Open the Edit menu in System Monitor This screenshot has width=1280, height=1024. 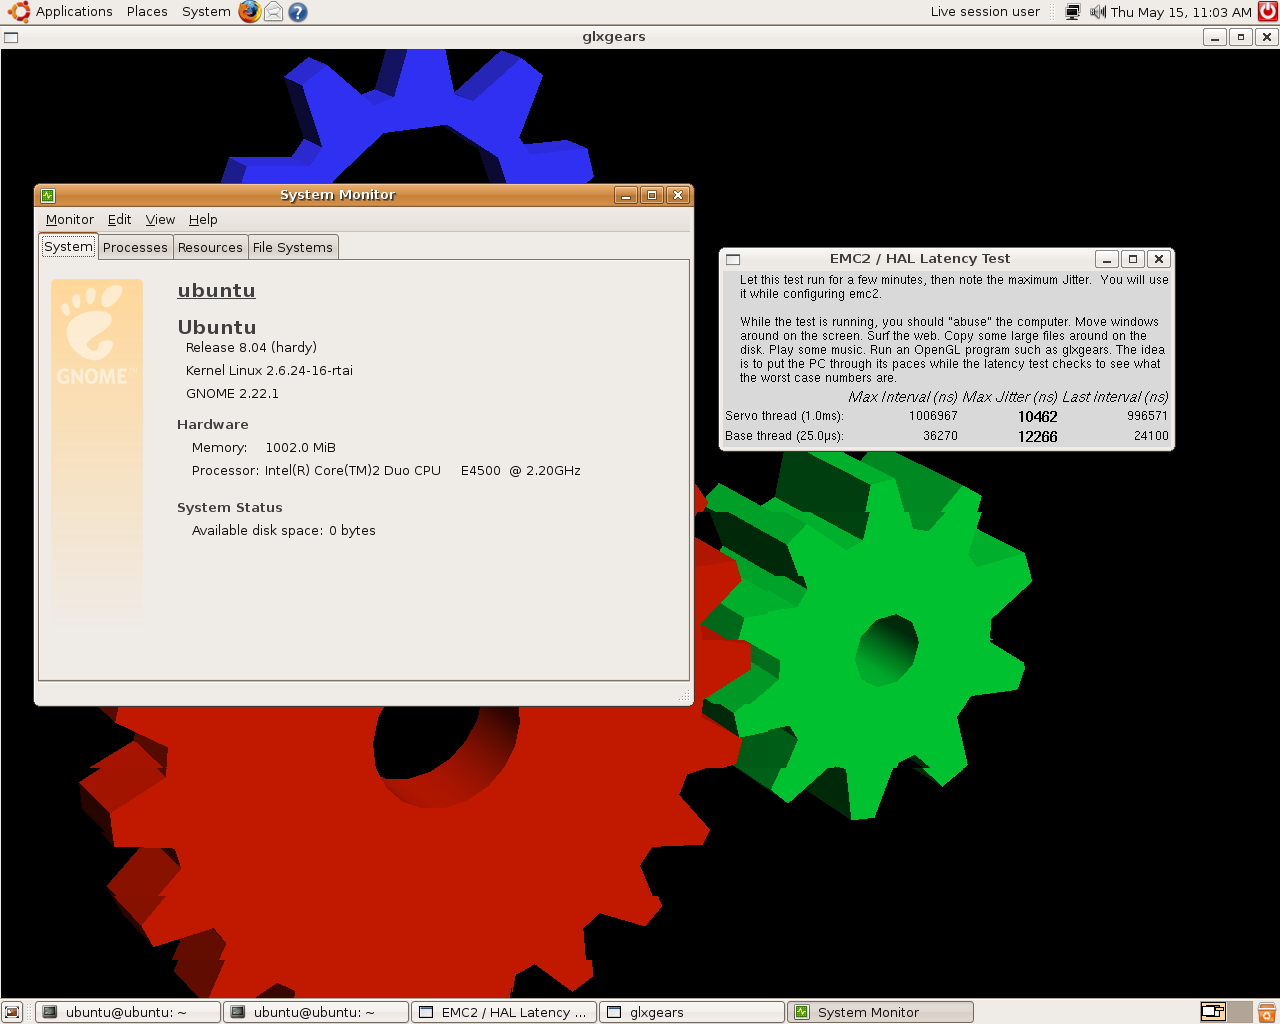pos(119,220)
